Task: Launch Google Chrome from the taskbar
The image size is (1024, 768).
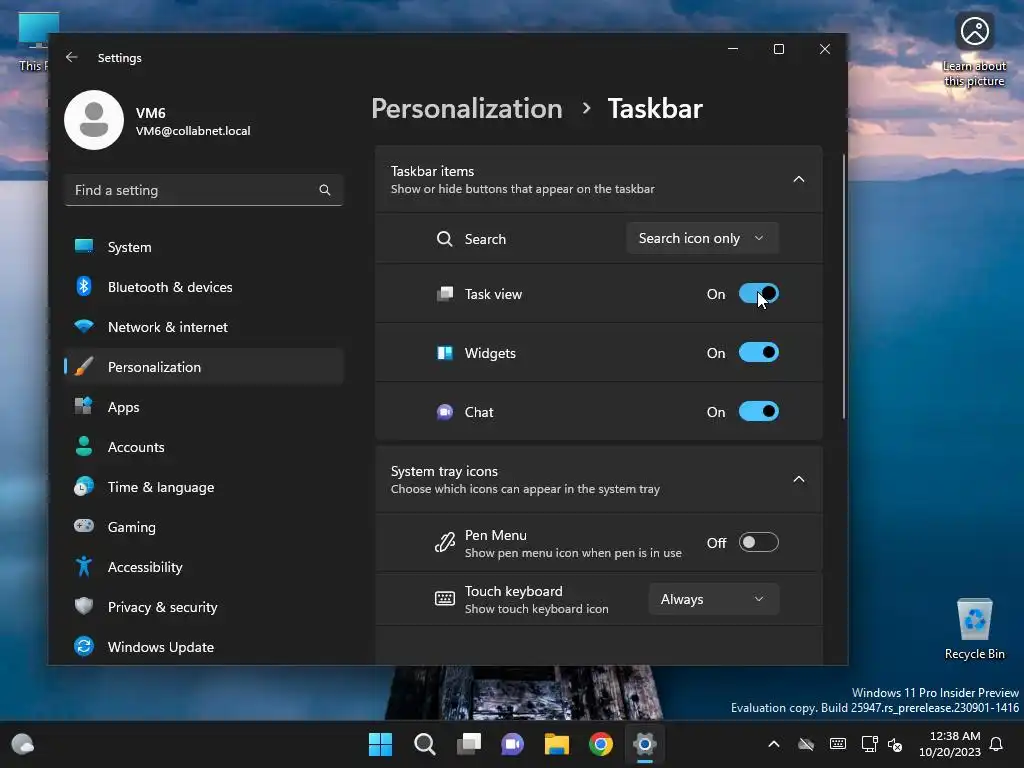Action: pyautogui.click(x=601, y=744)
